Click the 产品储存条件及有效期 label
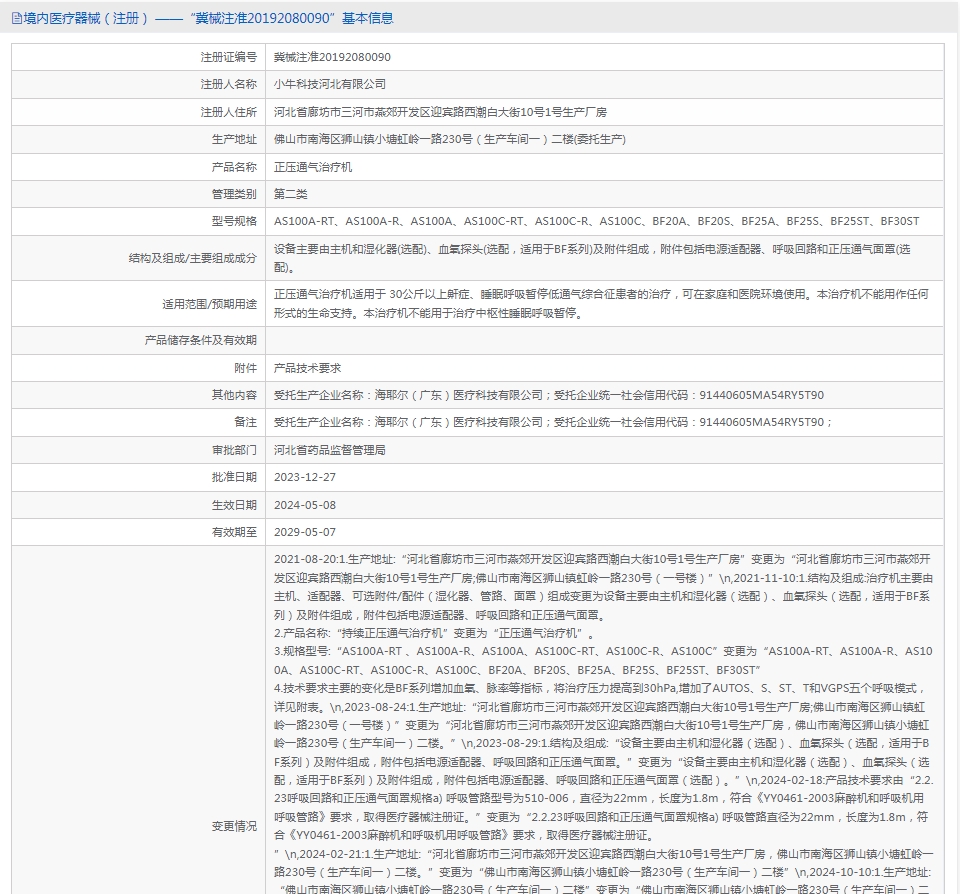Image resolution: width=960 pixels, height=894 pixels. click(200, 340)
